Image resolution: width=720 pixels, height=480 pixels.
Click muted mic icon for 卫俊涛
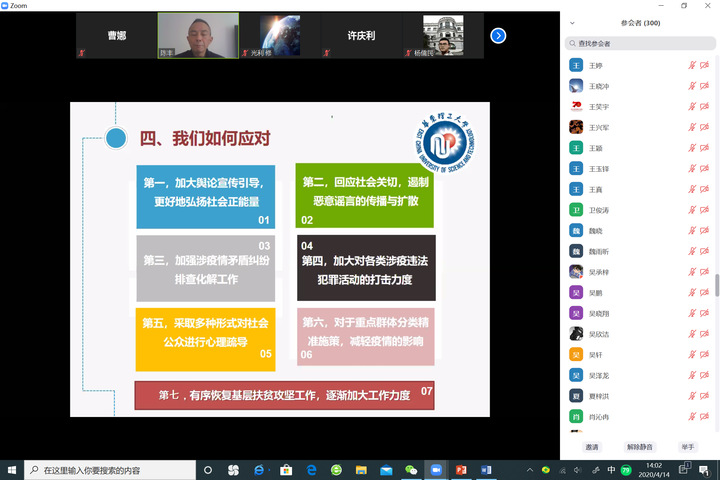point(691,210)
